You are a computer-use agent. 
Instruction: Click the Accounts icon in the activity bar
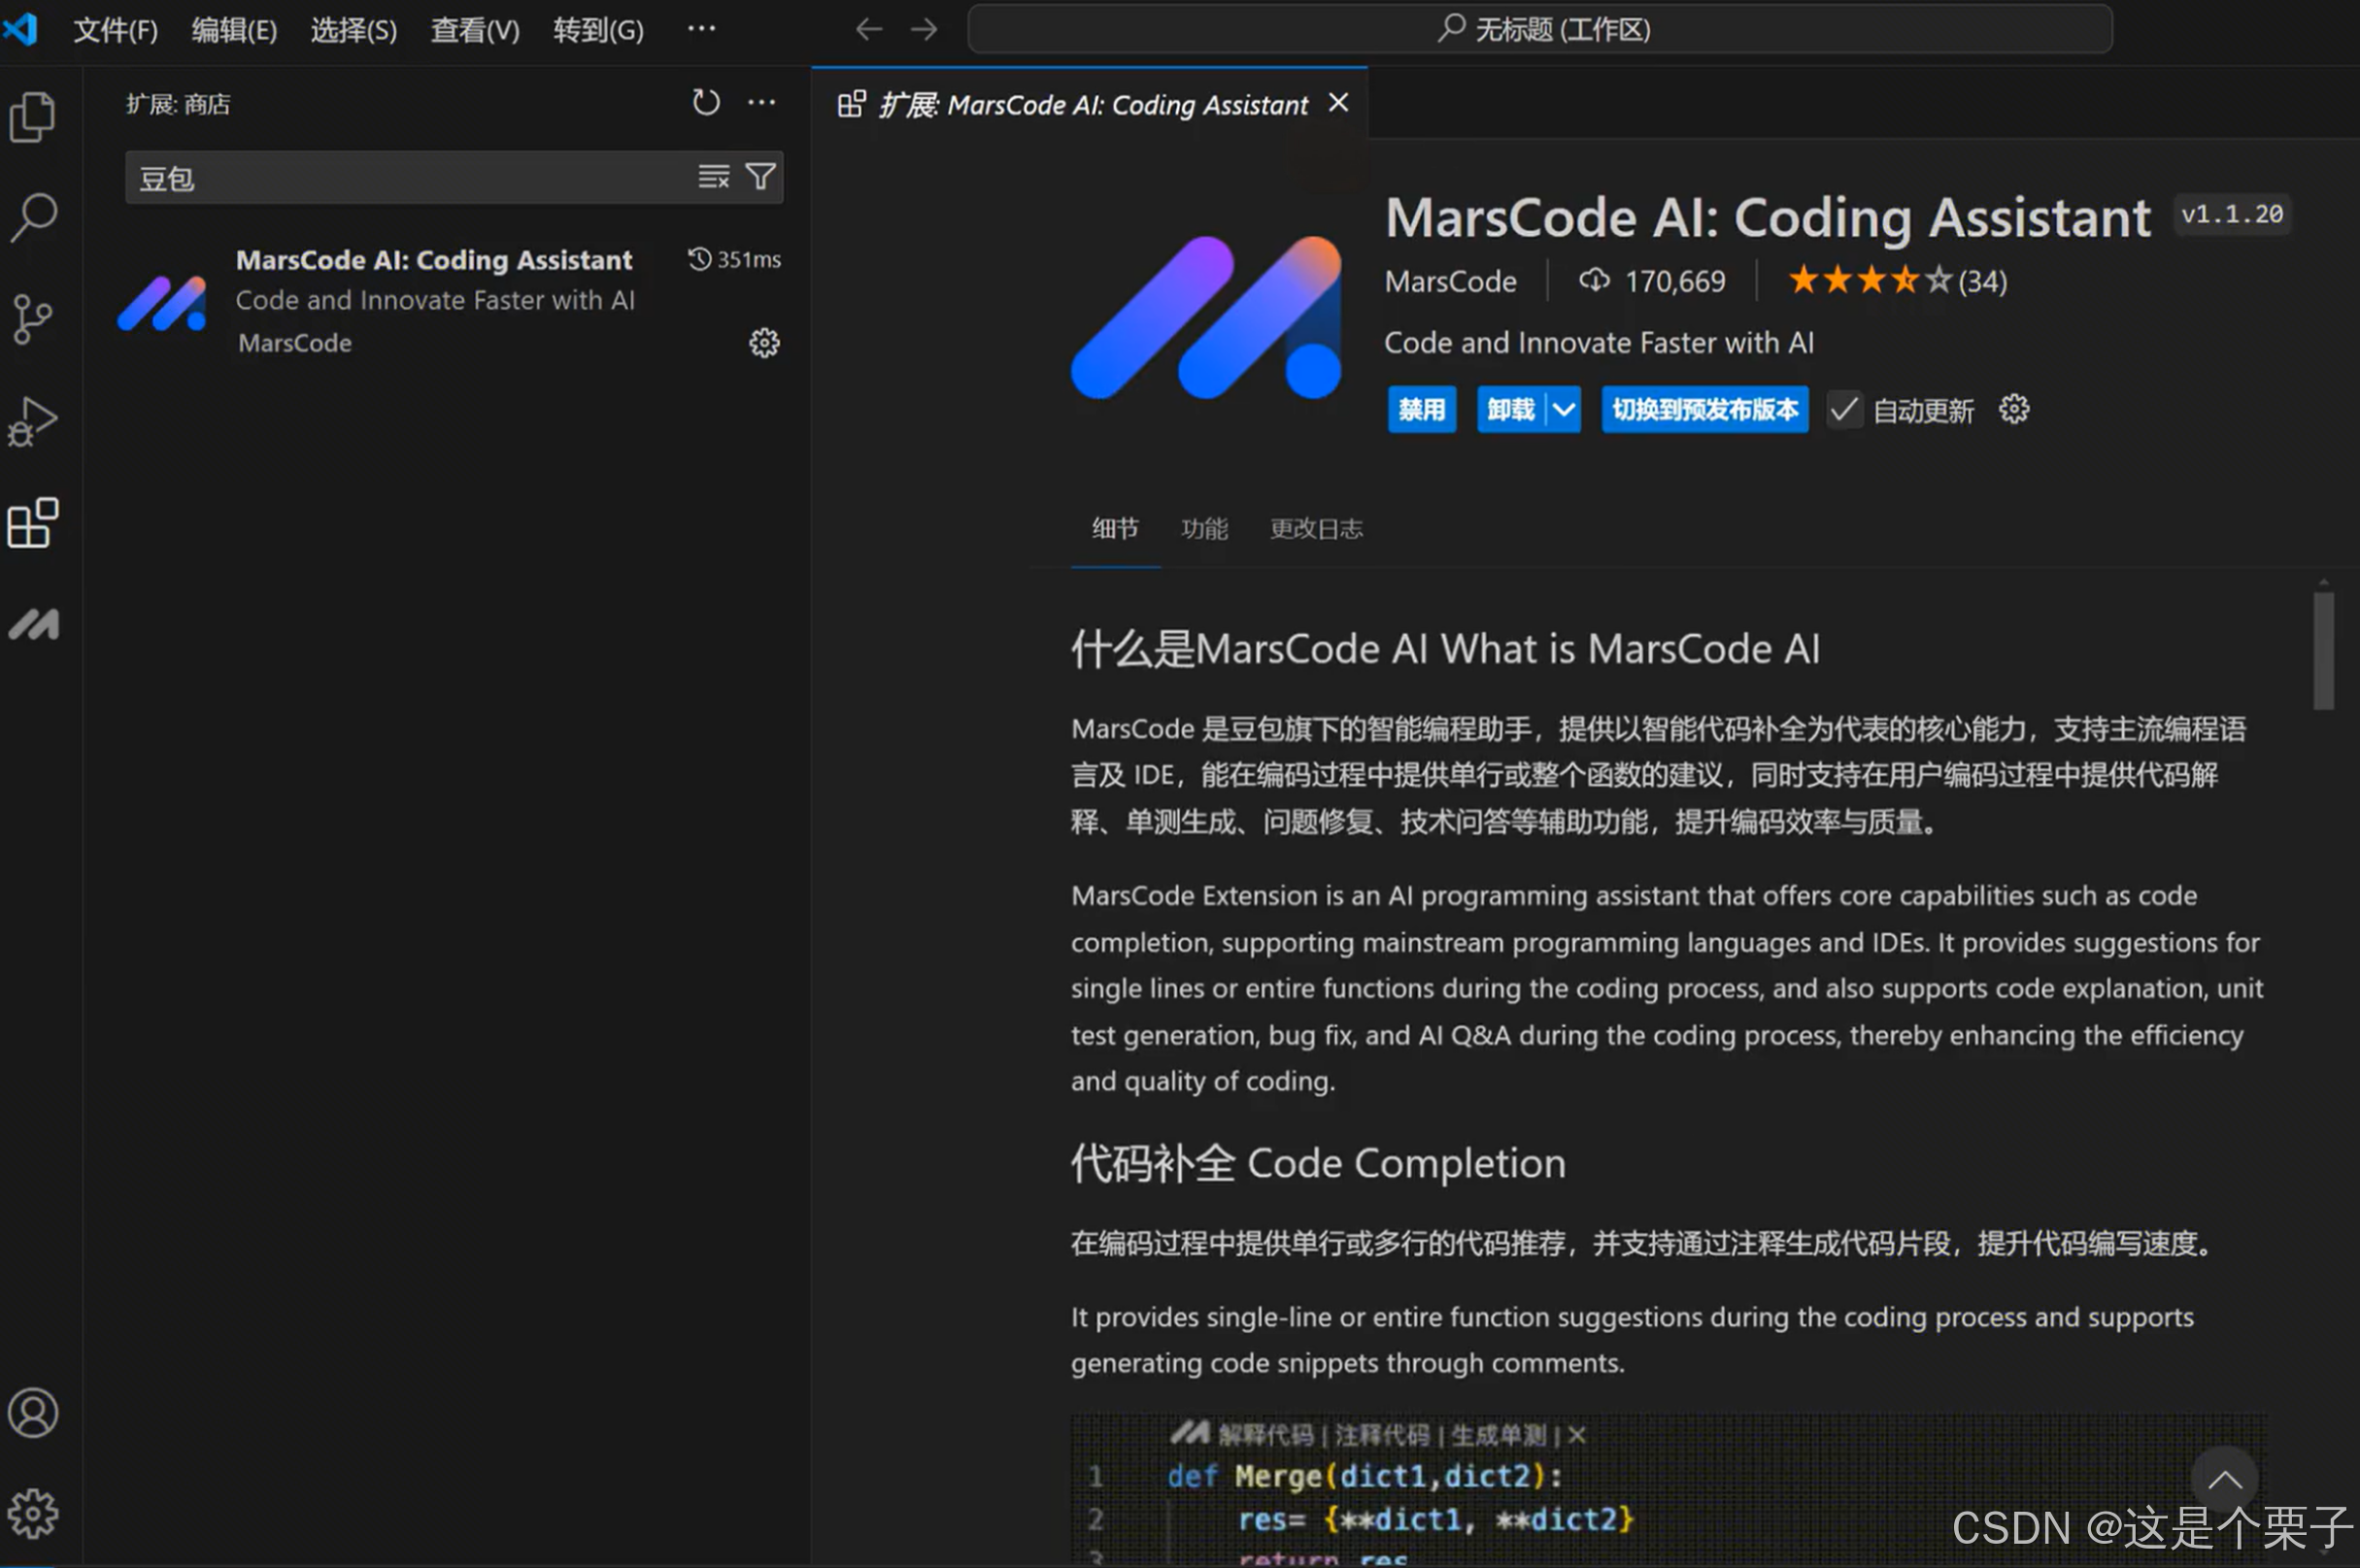point(33,1413)
